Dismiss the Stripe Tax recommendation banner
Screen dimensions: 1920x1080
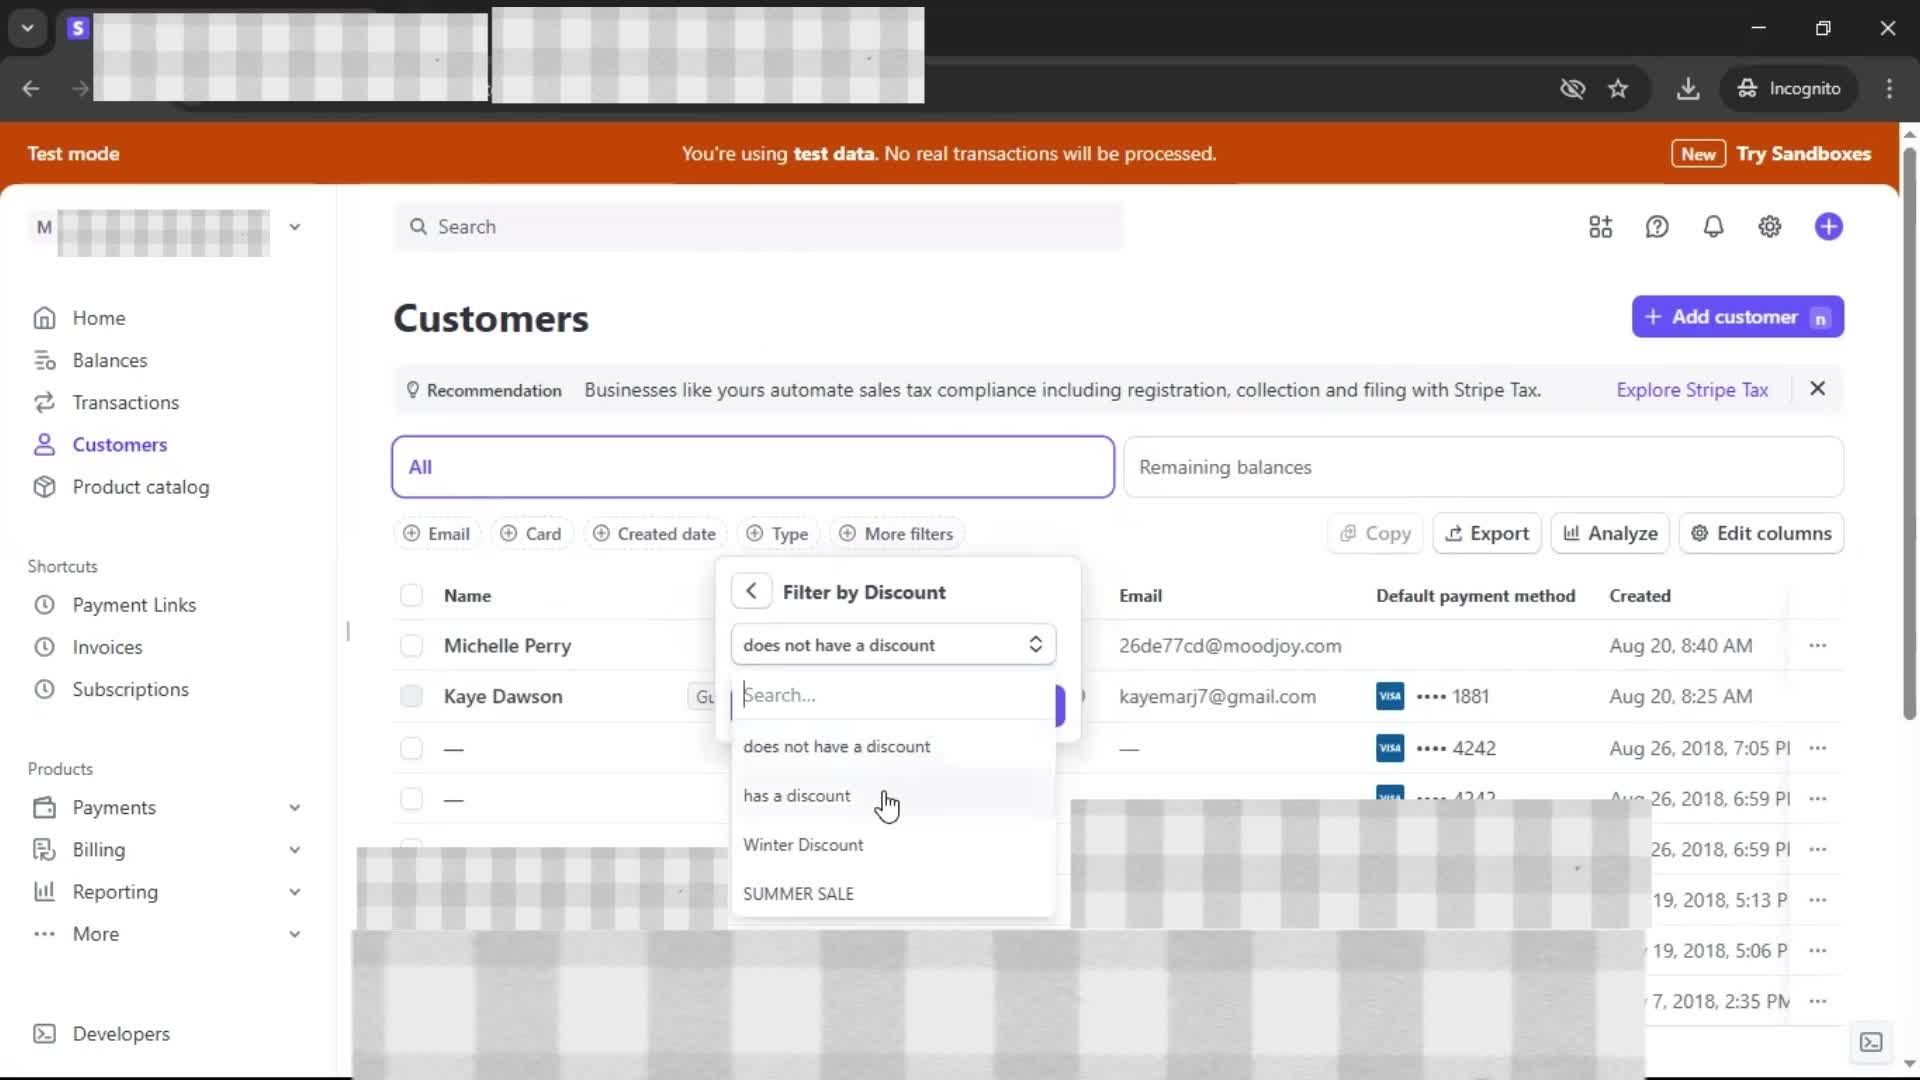(x=1817, y=389)
